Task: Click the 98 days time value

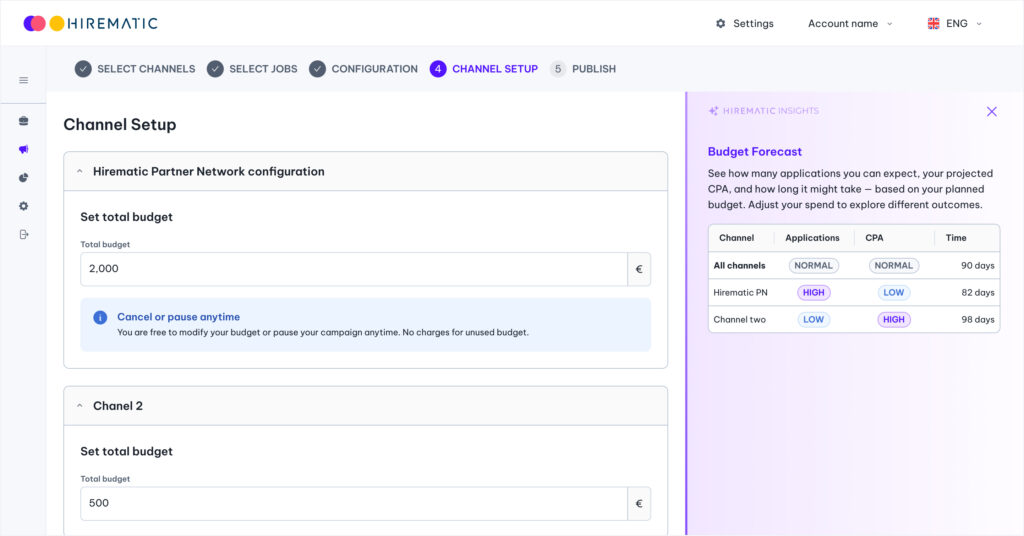Action: tap(978, 319)
